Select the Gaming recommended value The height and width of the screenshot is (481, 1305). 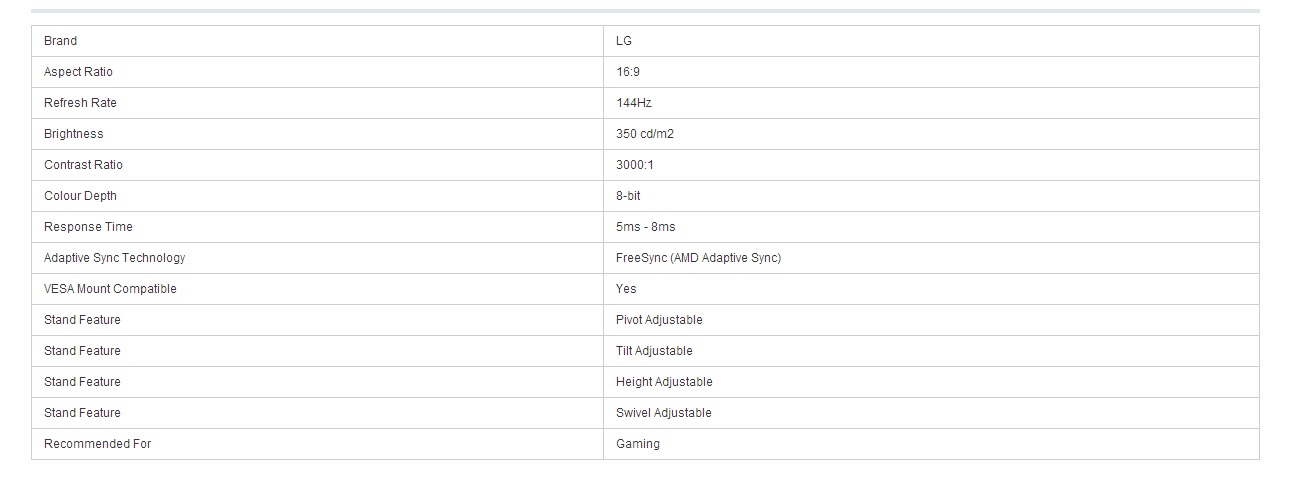pyautogui.click(x=638, y=444)
